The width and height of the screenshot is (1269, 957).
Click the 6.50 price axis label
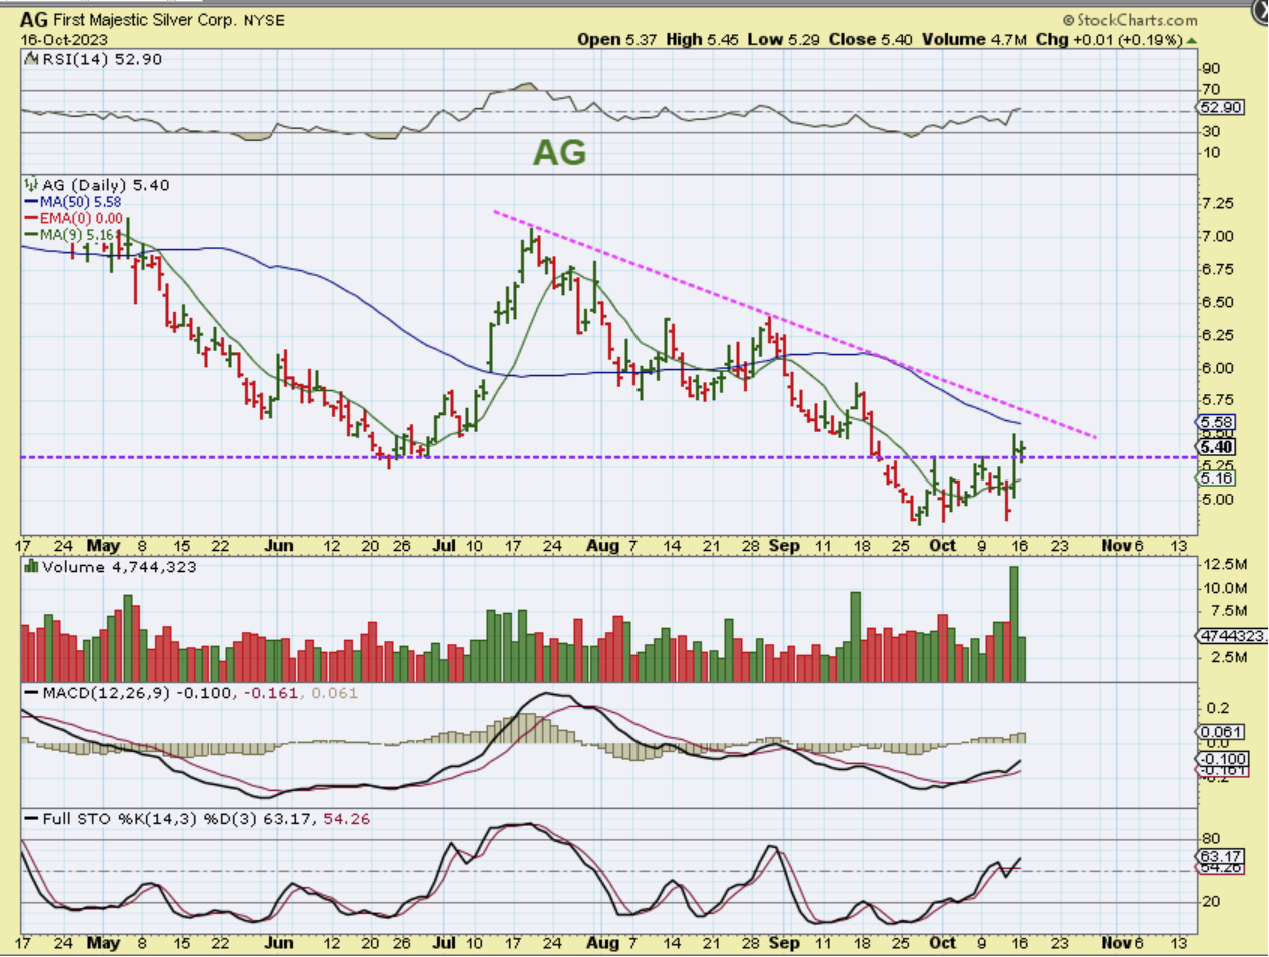coord(1218,302)
